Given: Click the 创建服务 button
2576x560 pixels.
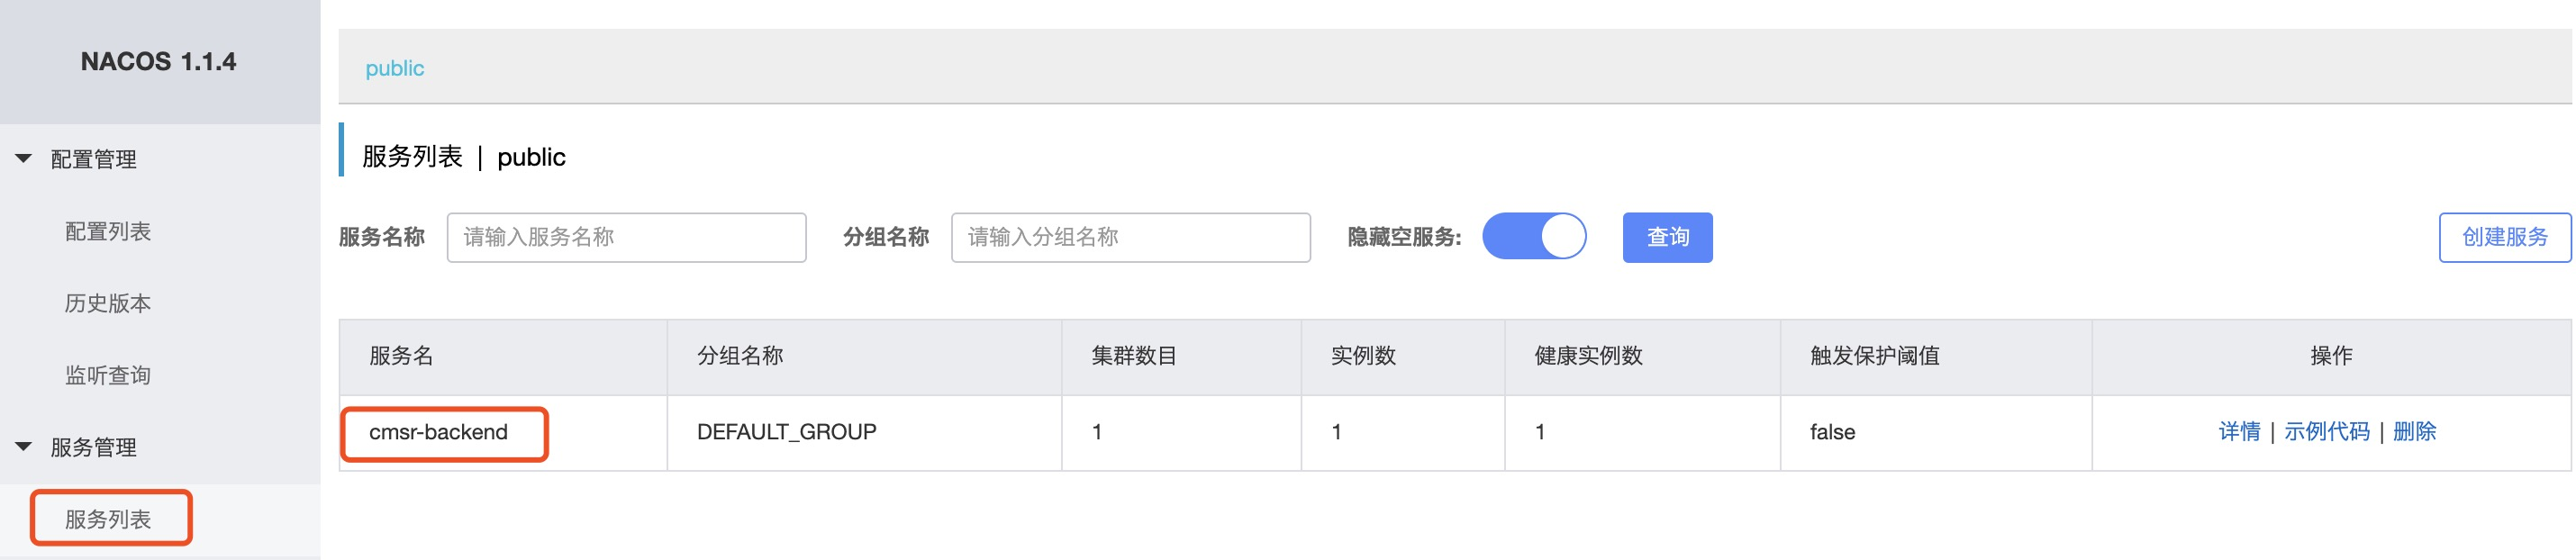Looking at the screenshot, I should (x=2504, y=237).
